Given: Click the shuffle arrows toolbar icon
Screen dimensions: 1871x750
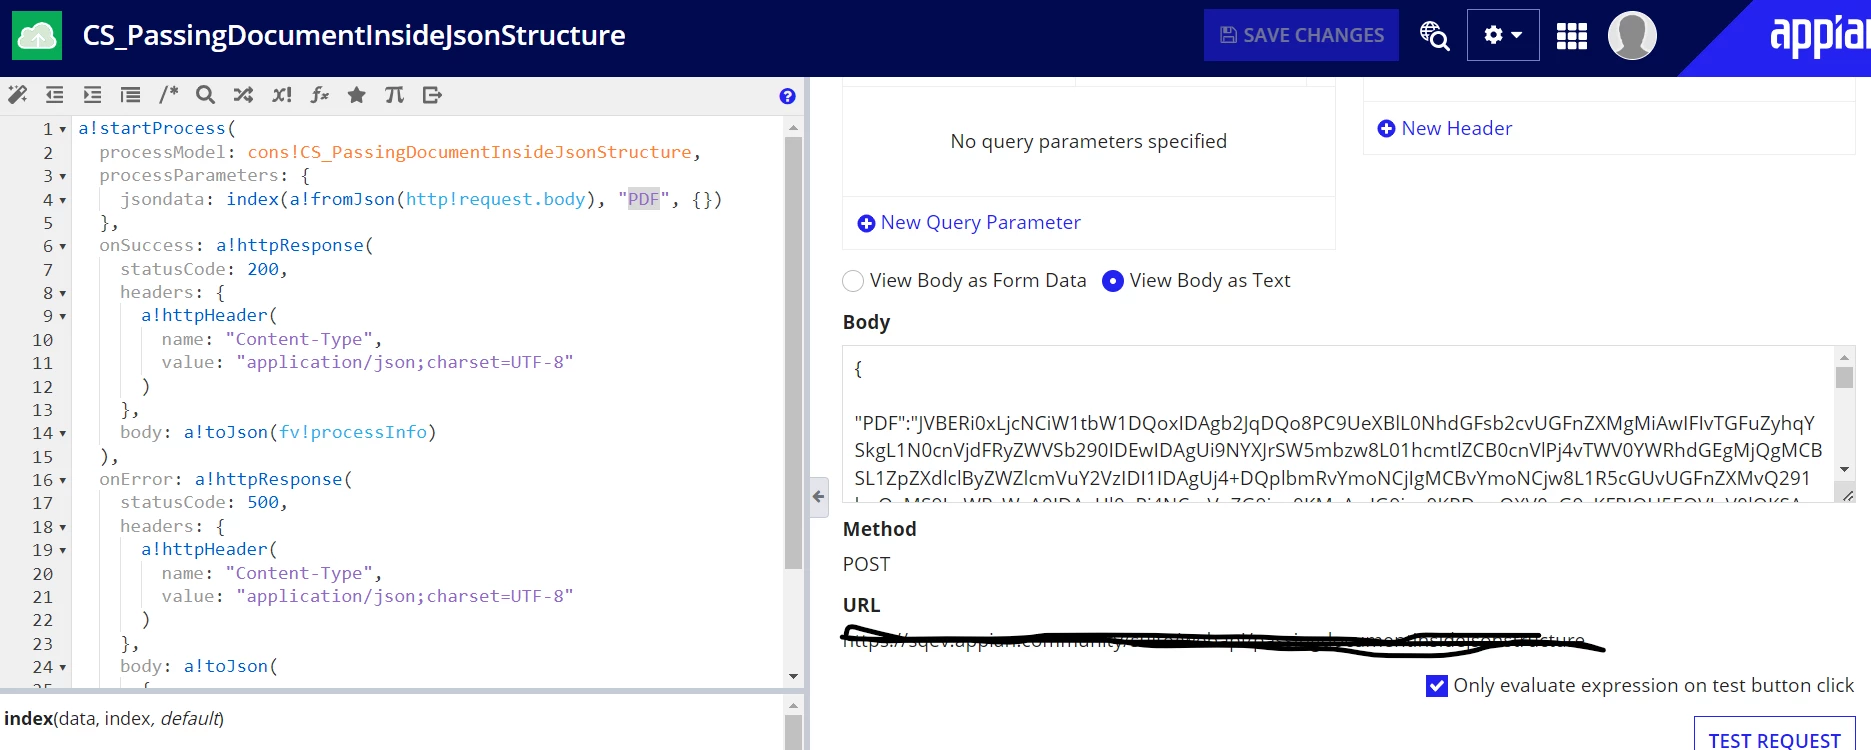Looking at the screenshot, I should (243, 95).
